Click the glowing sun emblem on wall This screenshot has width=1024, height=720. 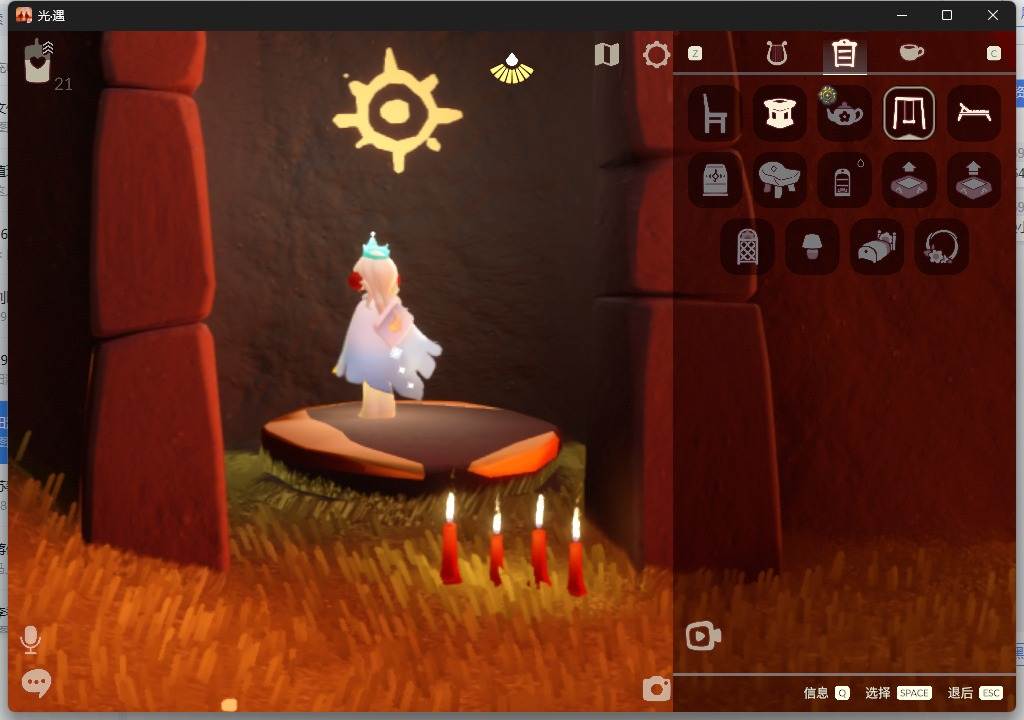coord(397,110)
